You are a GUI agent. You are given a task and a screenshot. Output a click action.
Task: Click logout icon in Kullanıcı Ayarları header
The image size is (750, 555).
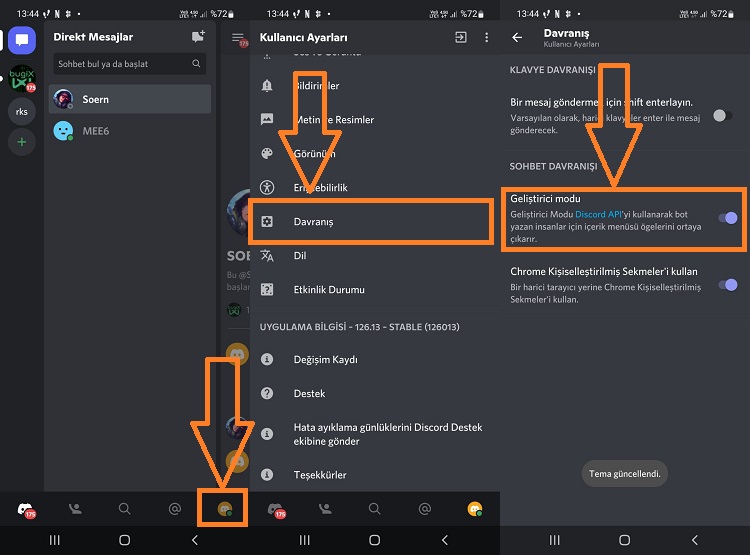(461, 37)
